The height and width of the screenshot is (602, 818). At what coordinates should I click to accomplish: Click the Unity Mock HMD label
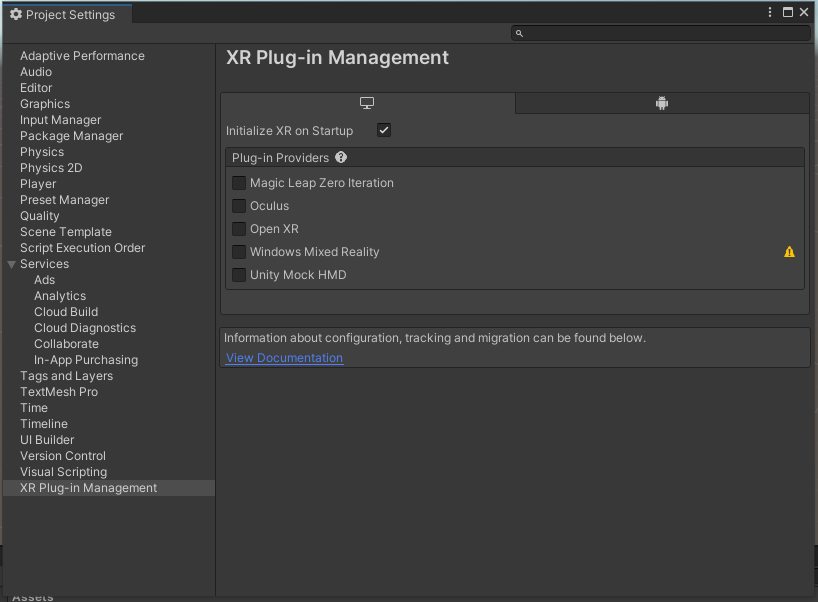click(x=298, y=275)
